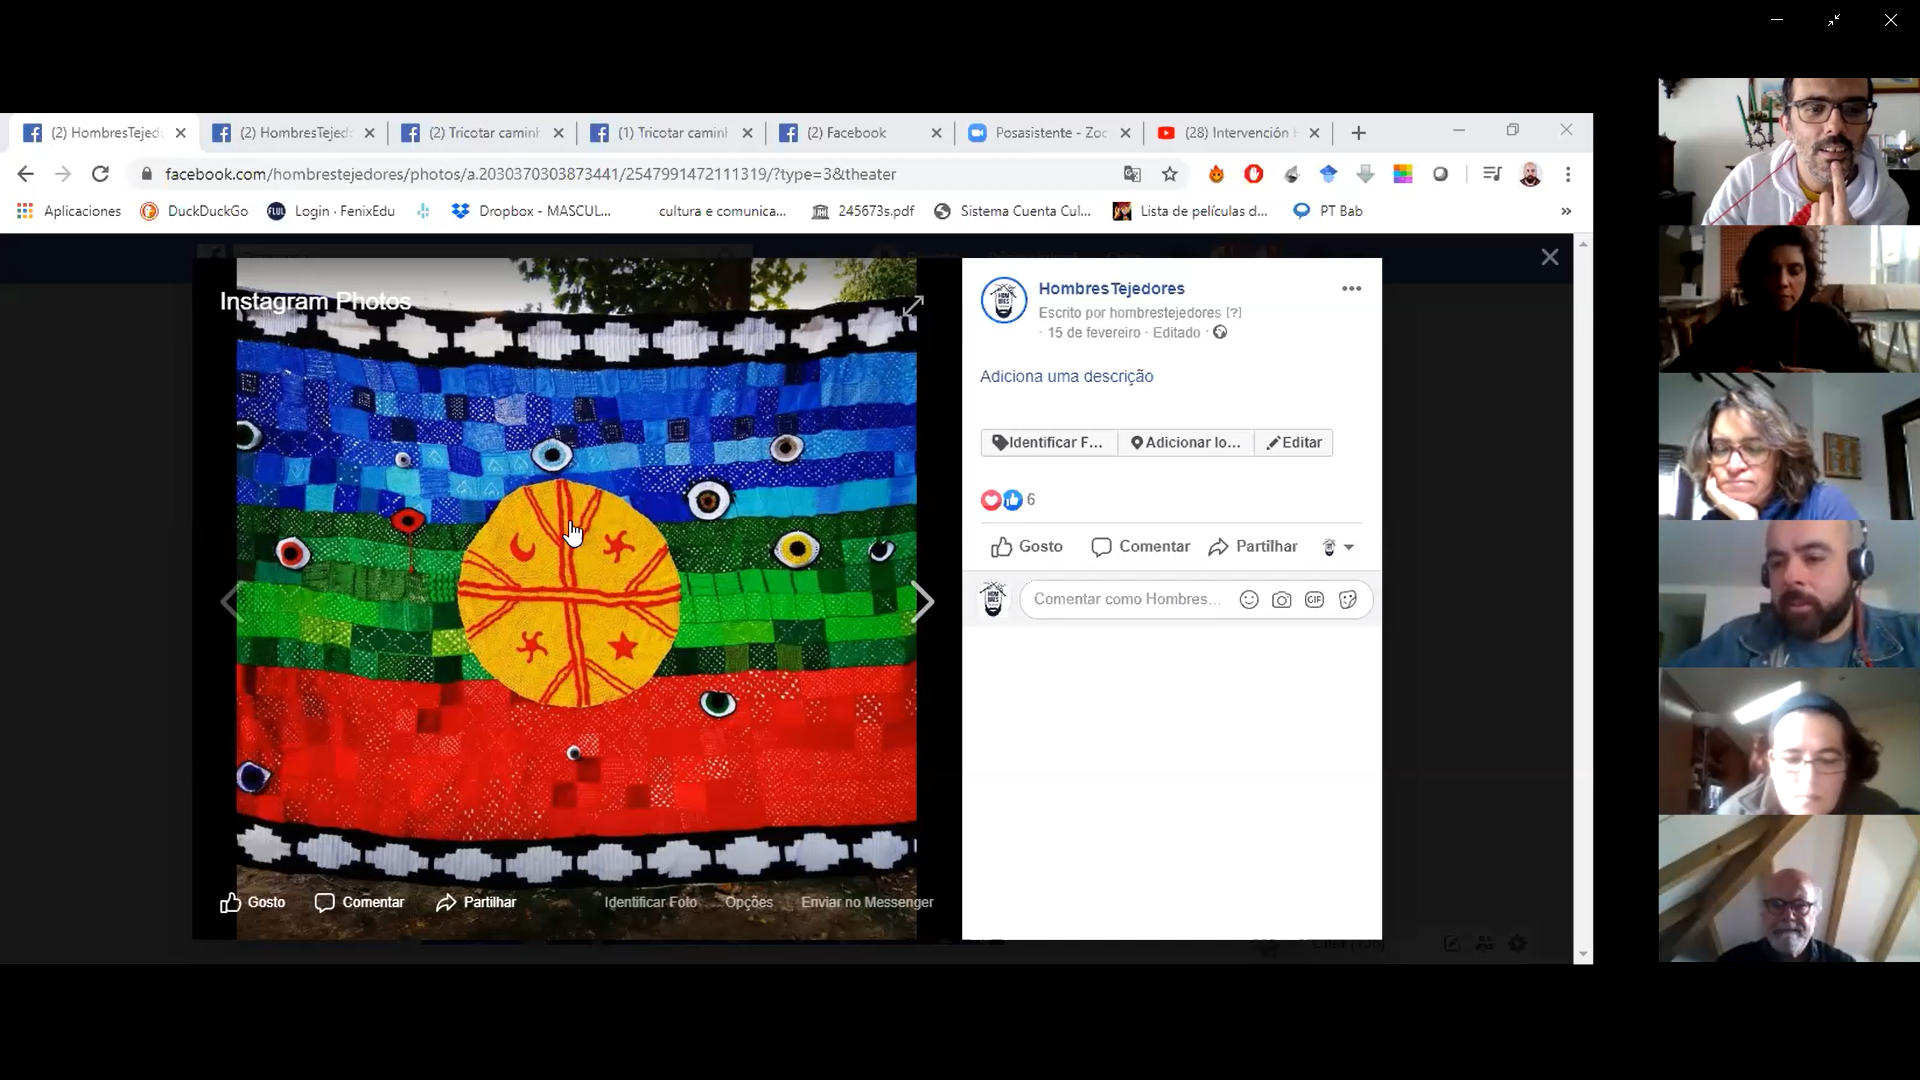Image resolution: width=1920 pixels, height=1080 pixels.
Task: Switch to the (2) Tricotar caminho tab
Action: click(x=483, y=133)
